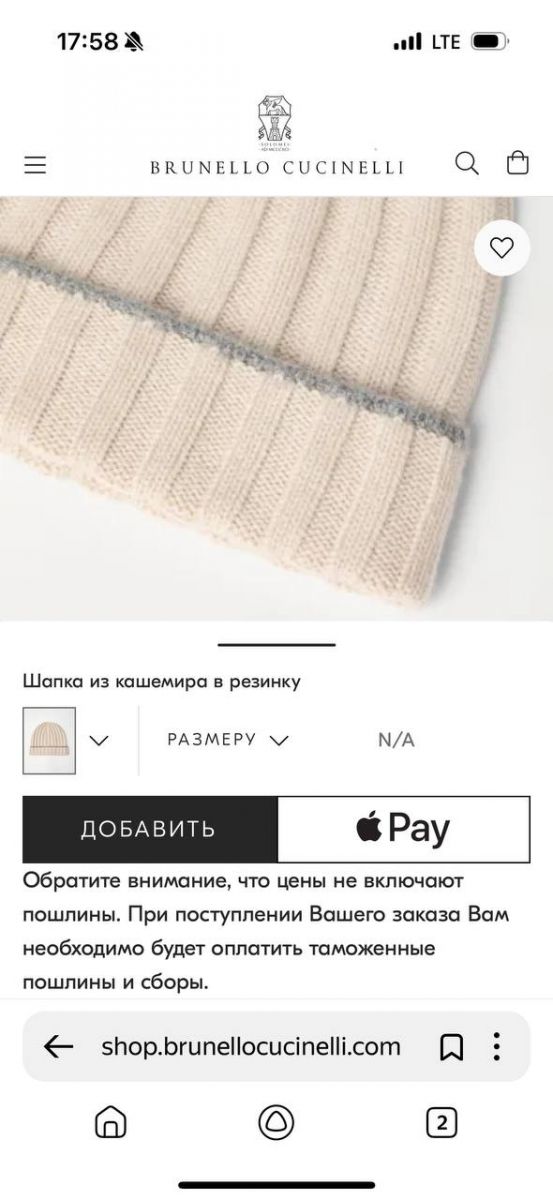
Task: Expand the color chevron dropdown
Action: coord(99,741)
